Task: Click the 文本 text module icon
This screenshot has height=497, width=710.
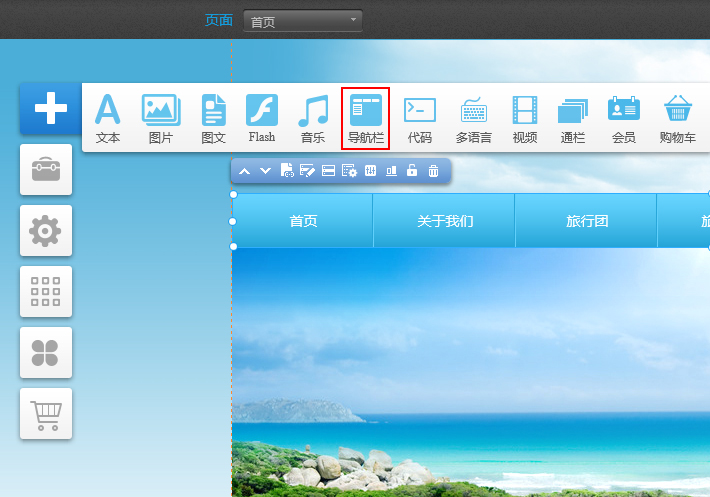Action: (107, 118)
